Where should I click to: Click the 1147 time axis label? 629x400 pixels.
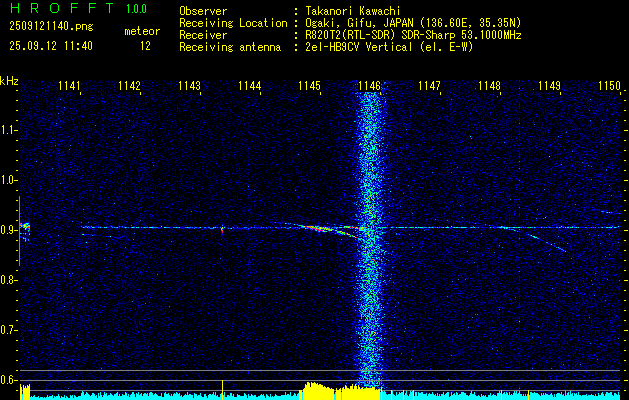click(x=429, y=85)
